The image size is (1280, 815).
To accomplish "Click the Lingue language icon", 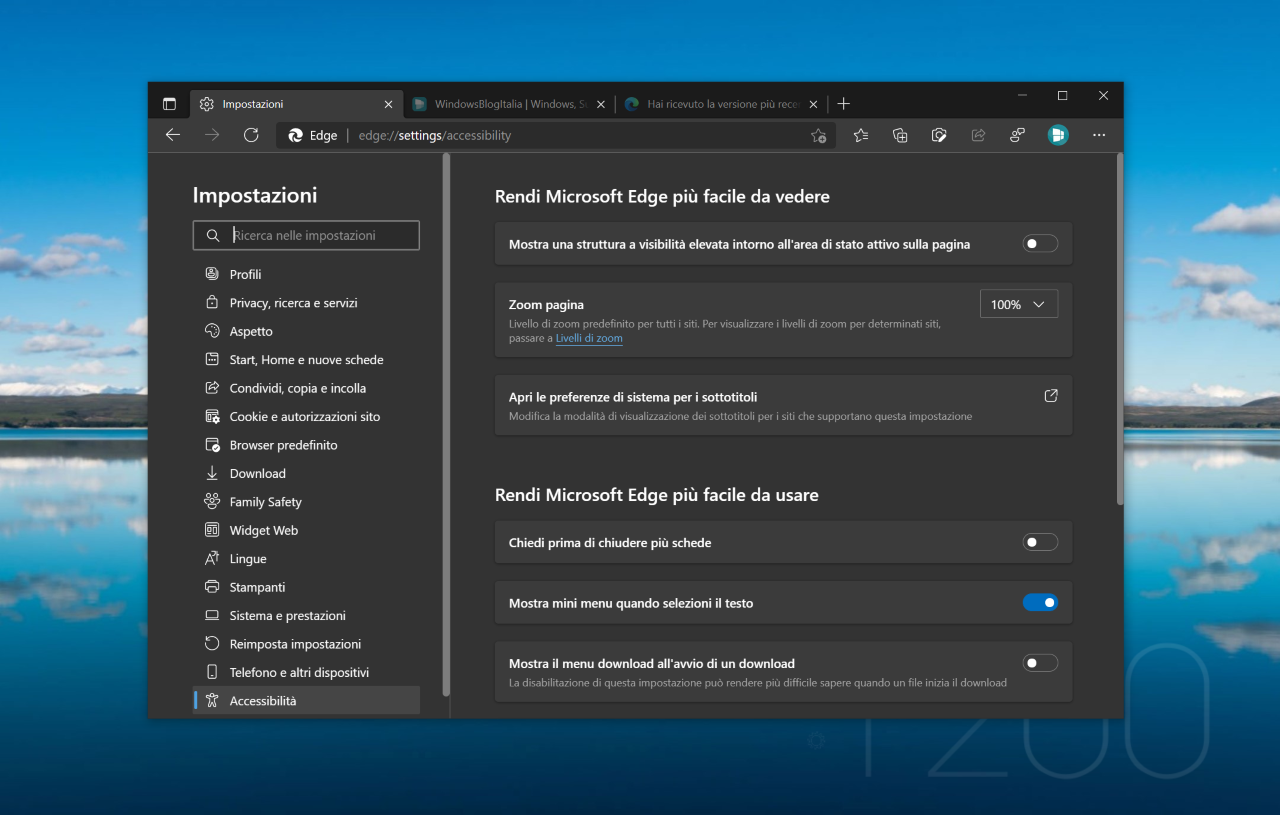I will click(x=212, y=559).
